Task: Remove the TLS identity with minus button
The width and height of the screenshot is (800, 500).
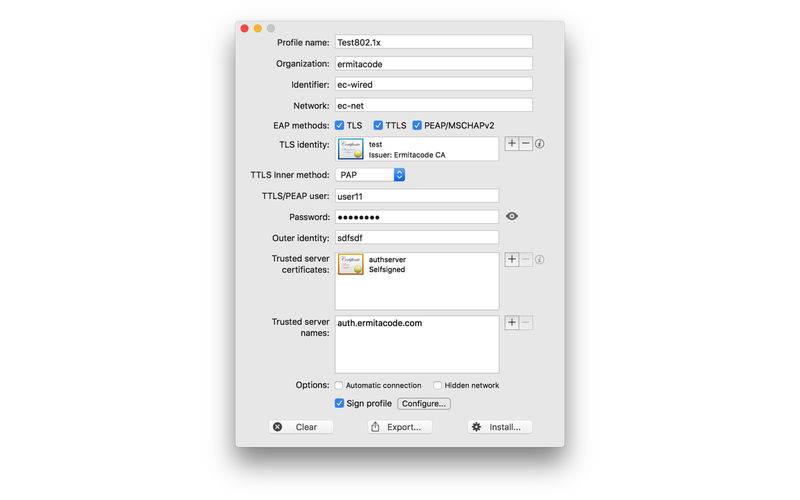Action: pyautogui.click(x=526, y=143)
